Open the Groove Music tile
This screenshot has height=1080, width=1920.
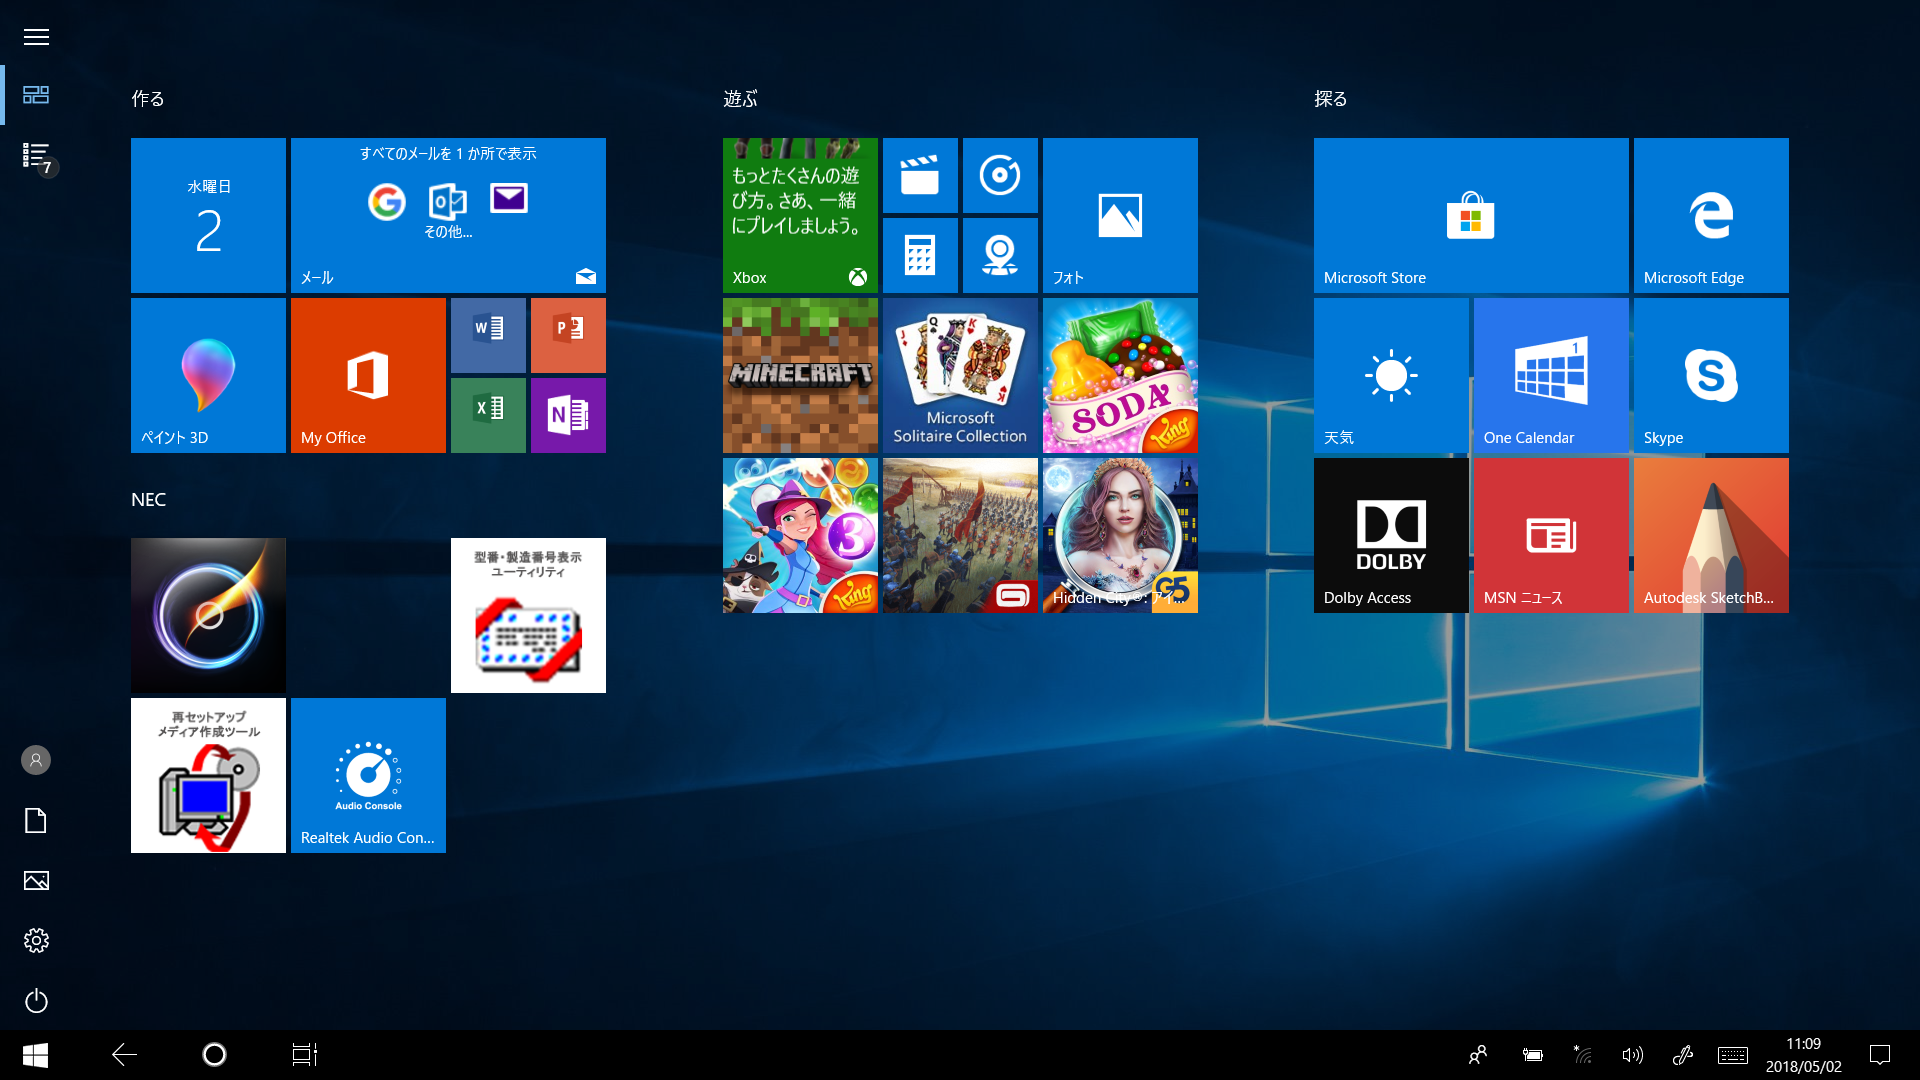pos(1000,175)
